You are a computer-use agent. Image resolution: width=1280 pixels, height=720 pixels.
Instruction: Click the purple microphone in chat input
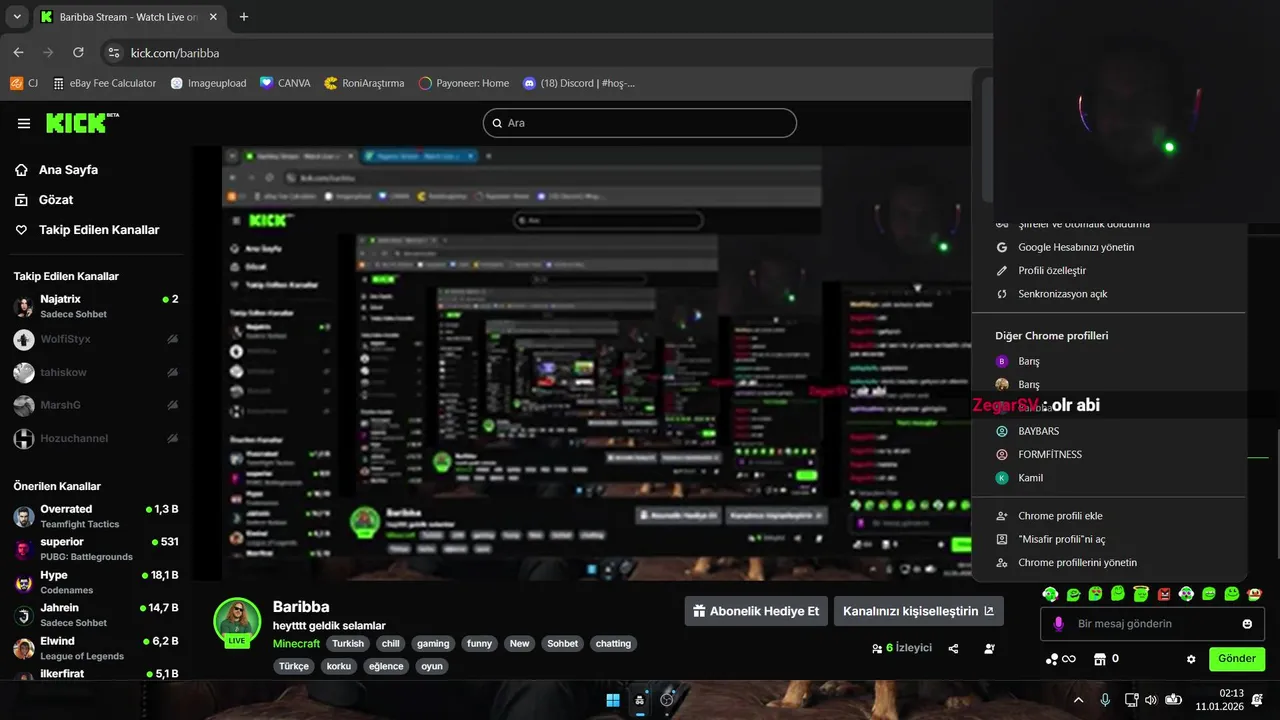[x=1058, y=624]
